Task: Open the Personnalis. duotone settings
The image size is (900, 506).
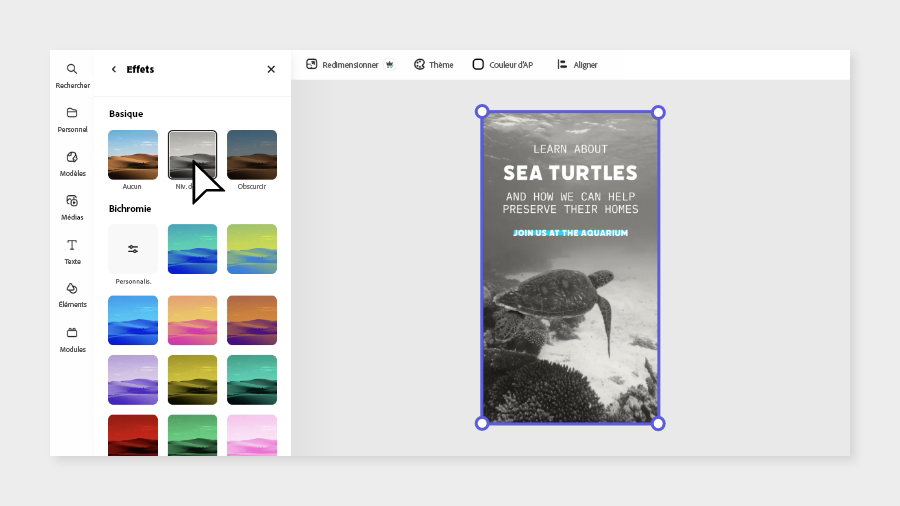Action: click(133, 249)
